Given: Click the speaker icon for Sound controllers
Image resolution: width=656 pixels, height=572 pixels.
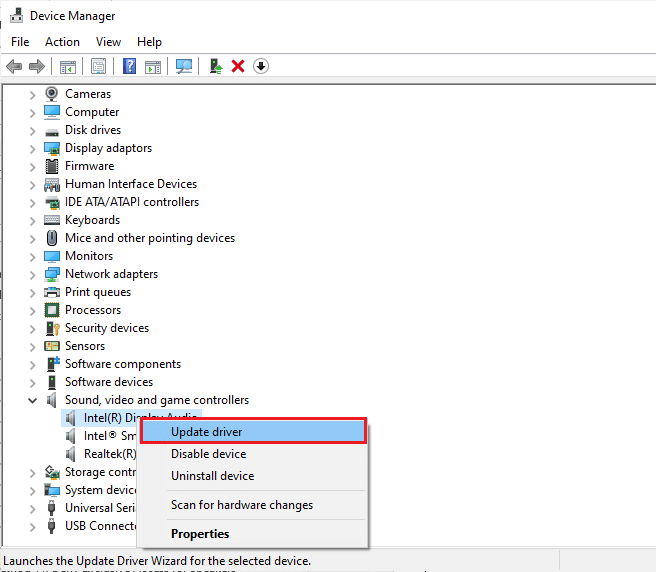Looking at the screenshot, I should point(51,400).
